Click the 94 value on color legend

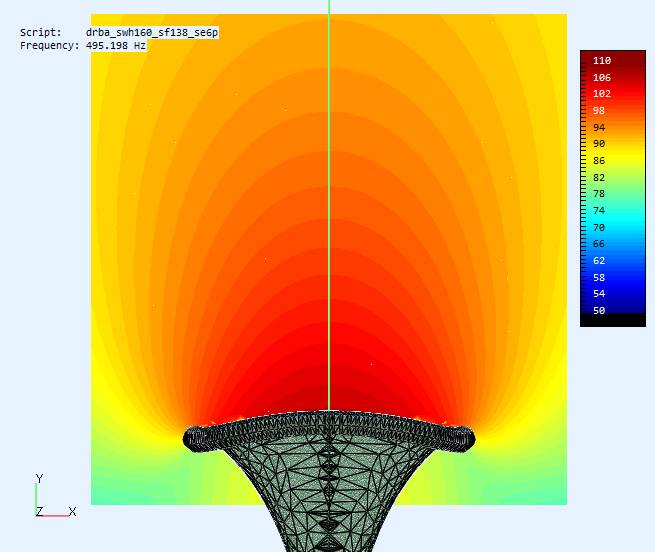[599, 127]
